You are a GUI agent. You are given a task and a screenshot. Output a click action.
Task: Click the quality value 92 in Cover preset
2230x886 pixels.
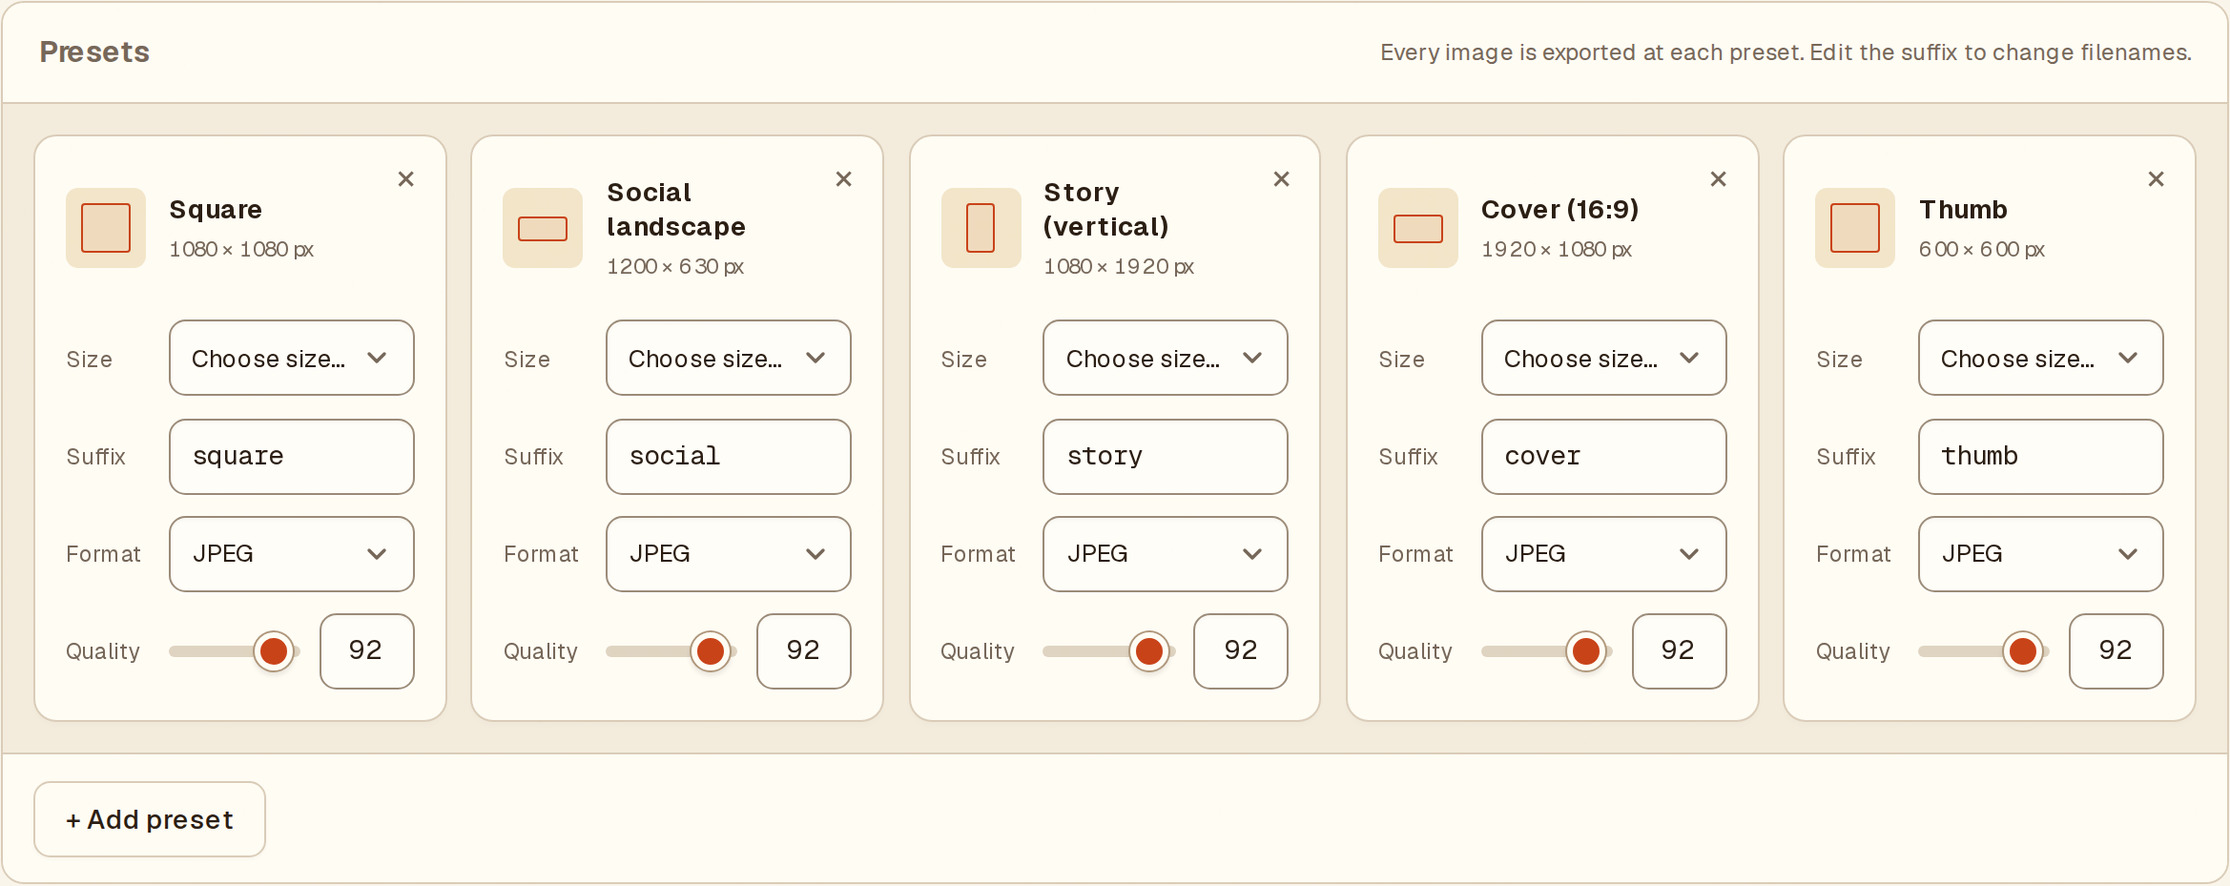tap(1679, 651)
